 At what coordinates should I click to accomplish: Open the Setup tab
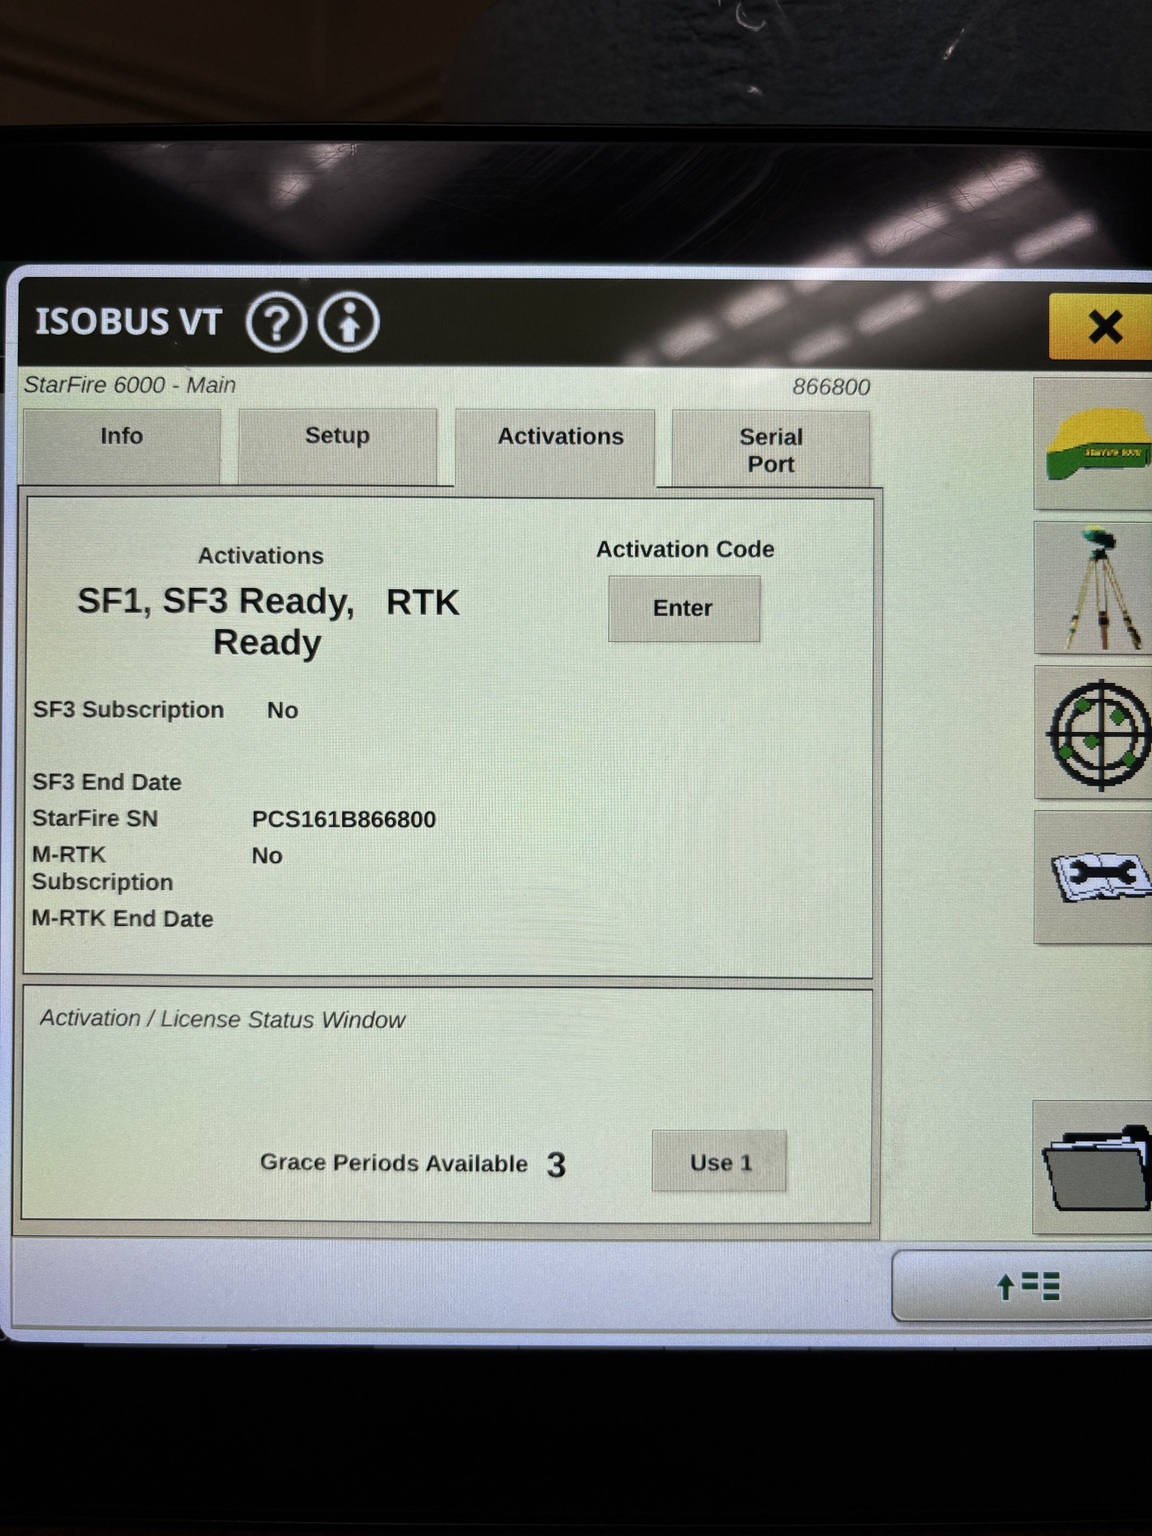(x=337, y=437)
